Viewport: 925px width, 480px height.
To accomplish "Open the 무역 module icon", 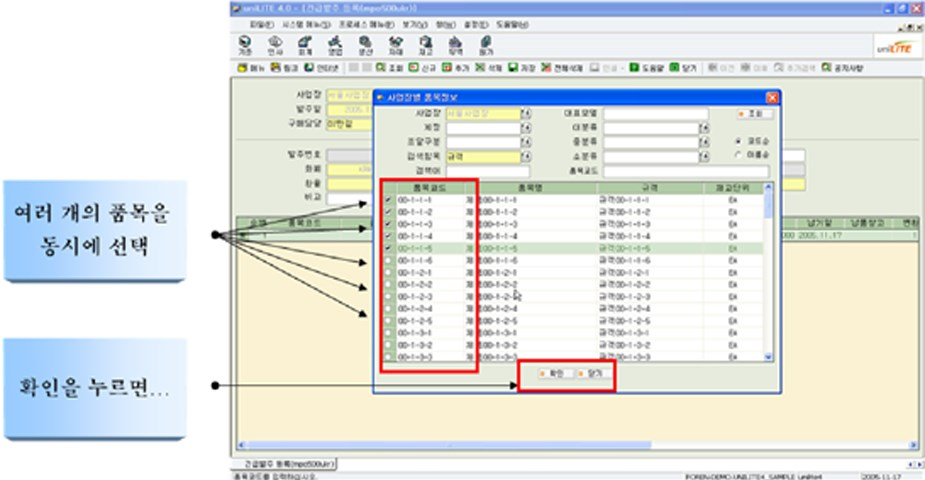I will coord(455,45).
